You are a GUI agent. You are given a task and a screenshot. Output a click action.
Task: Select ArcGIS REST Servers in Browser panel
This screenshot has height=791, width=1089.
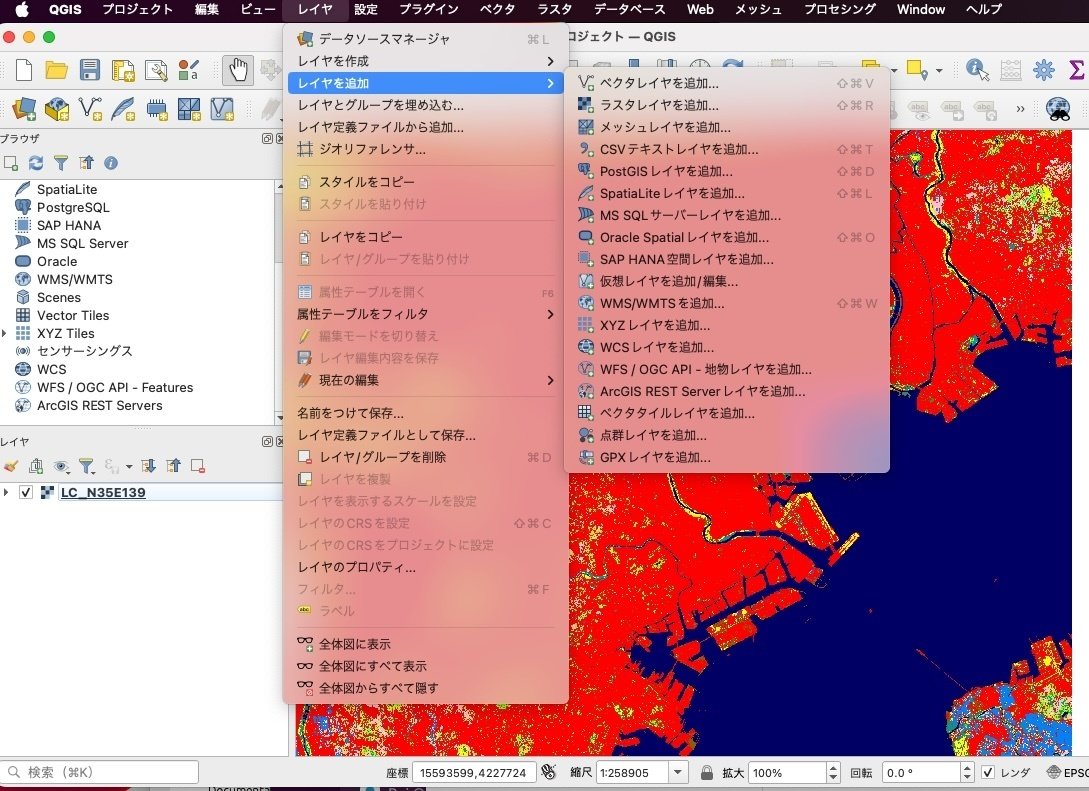coord(99,406)
